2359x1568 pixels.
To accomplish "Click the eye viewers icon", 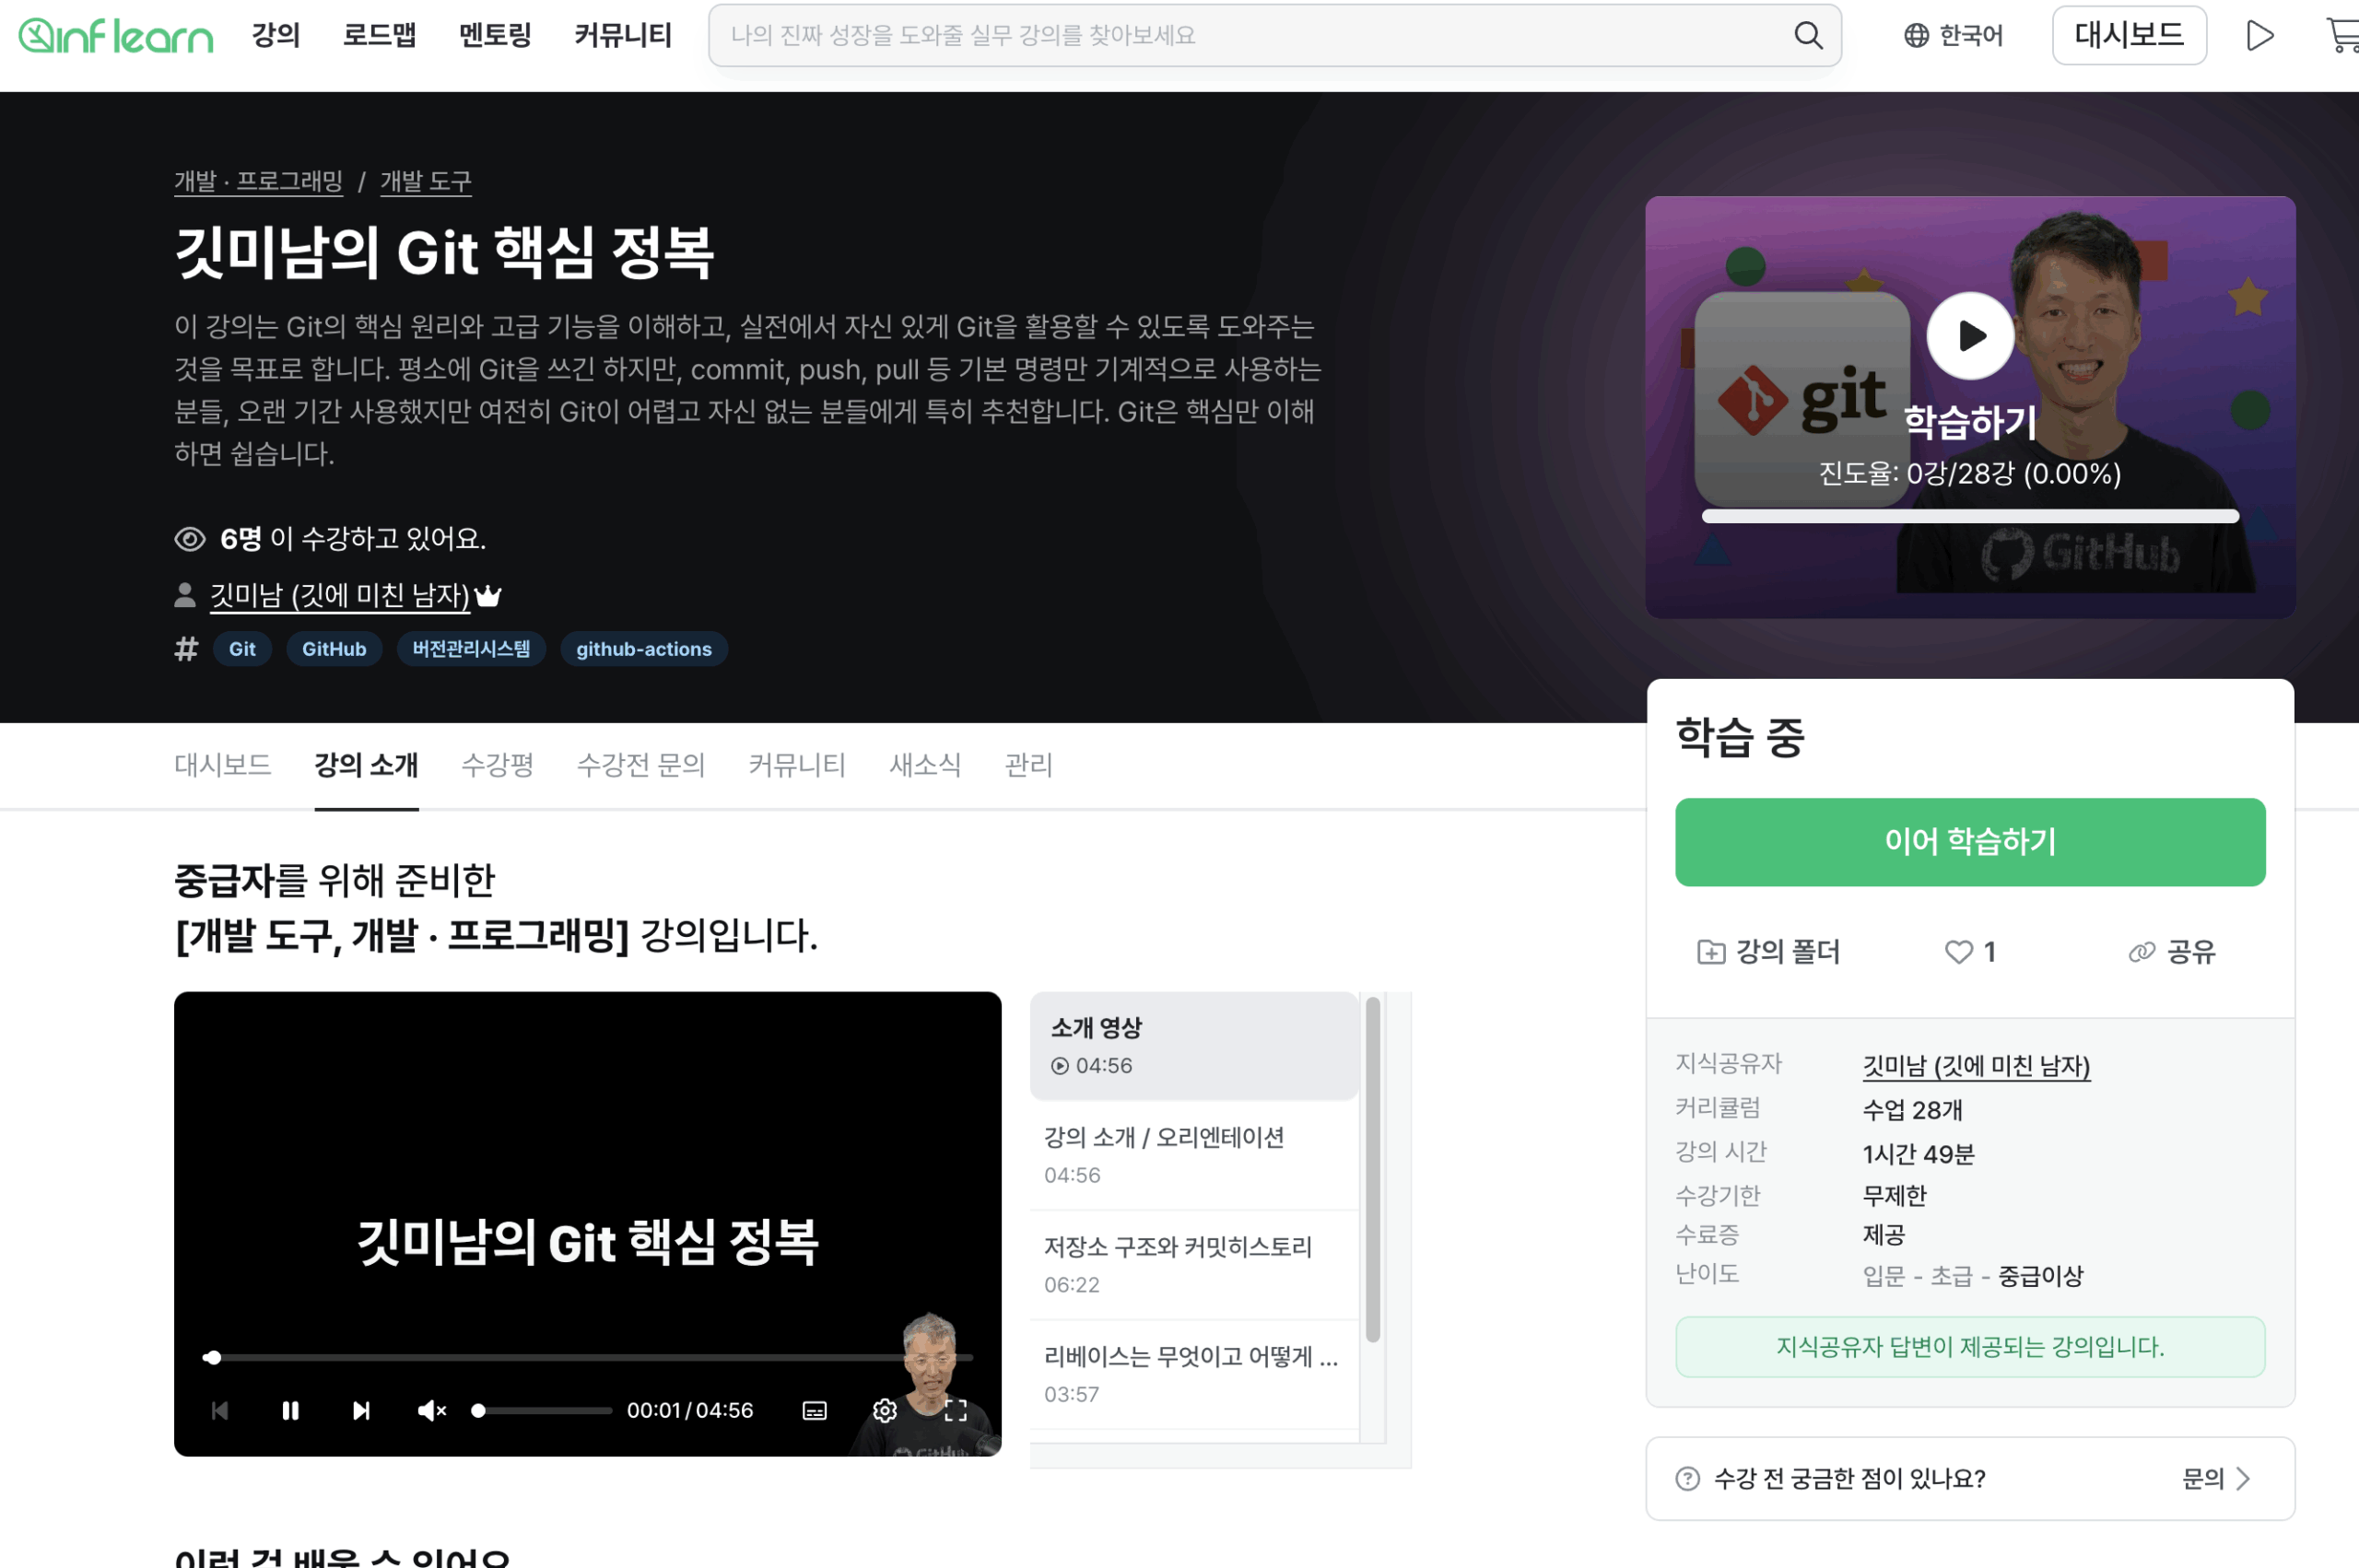I will point(190,539).
